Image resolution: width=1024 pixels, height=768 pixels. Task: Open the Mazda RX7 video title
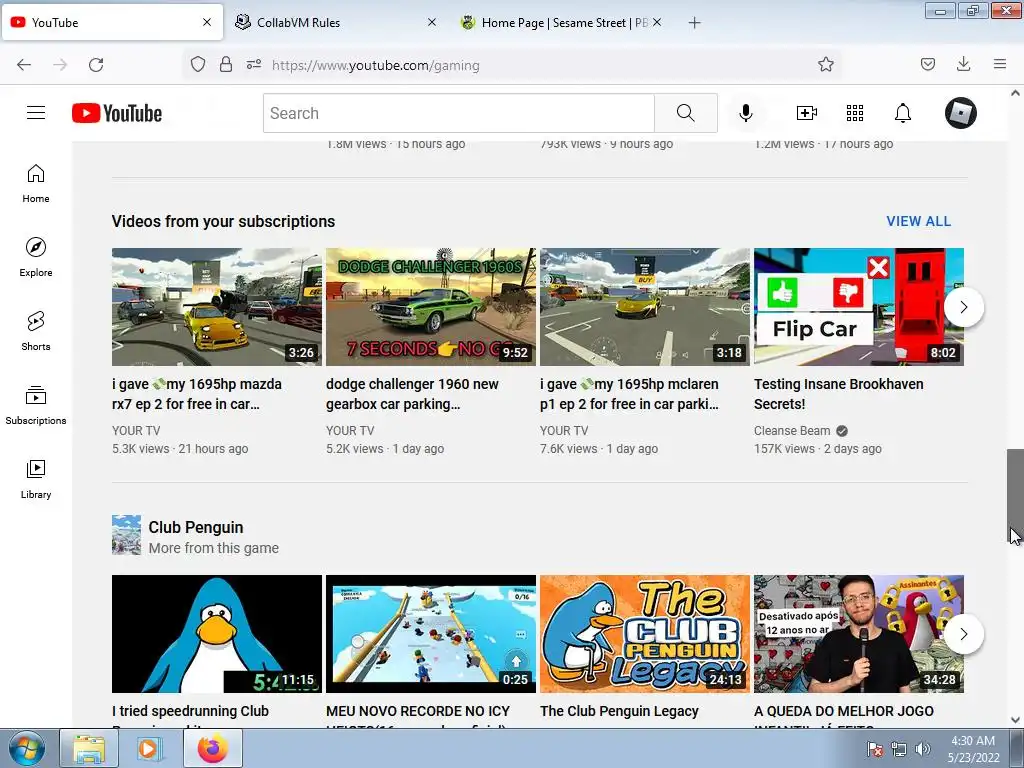pos(197,394)
